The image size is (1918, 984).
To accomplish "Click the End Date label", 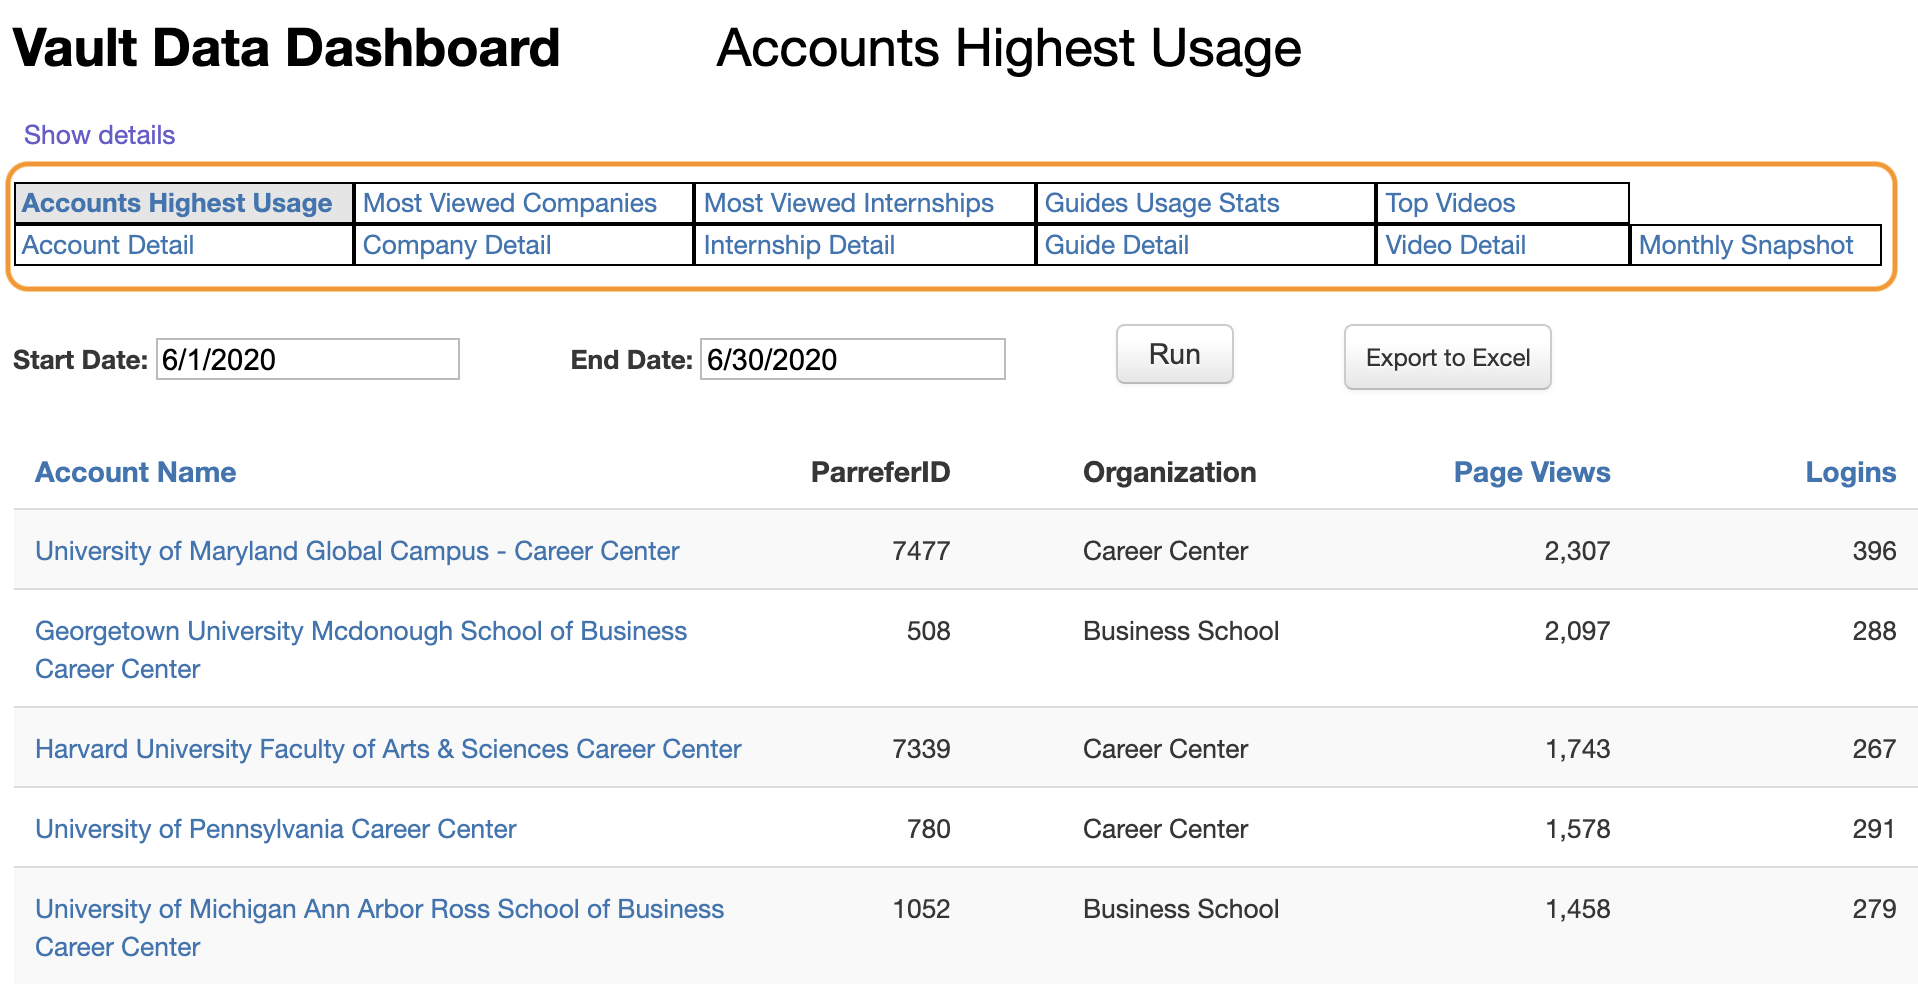I will coord(631,360).
